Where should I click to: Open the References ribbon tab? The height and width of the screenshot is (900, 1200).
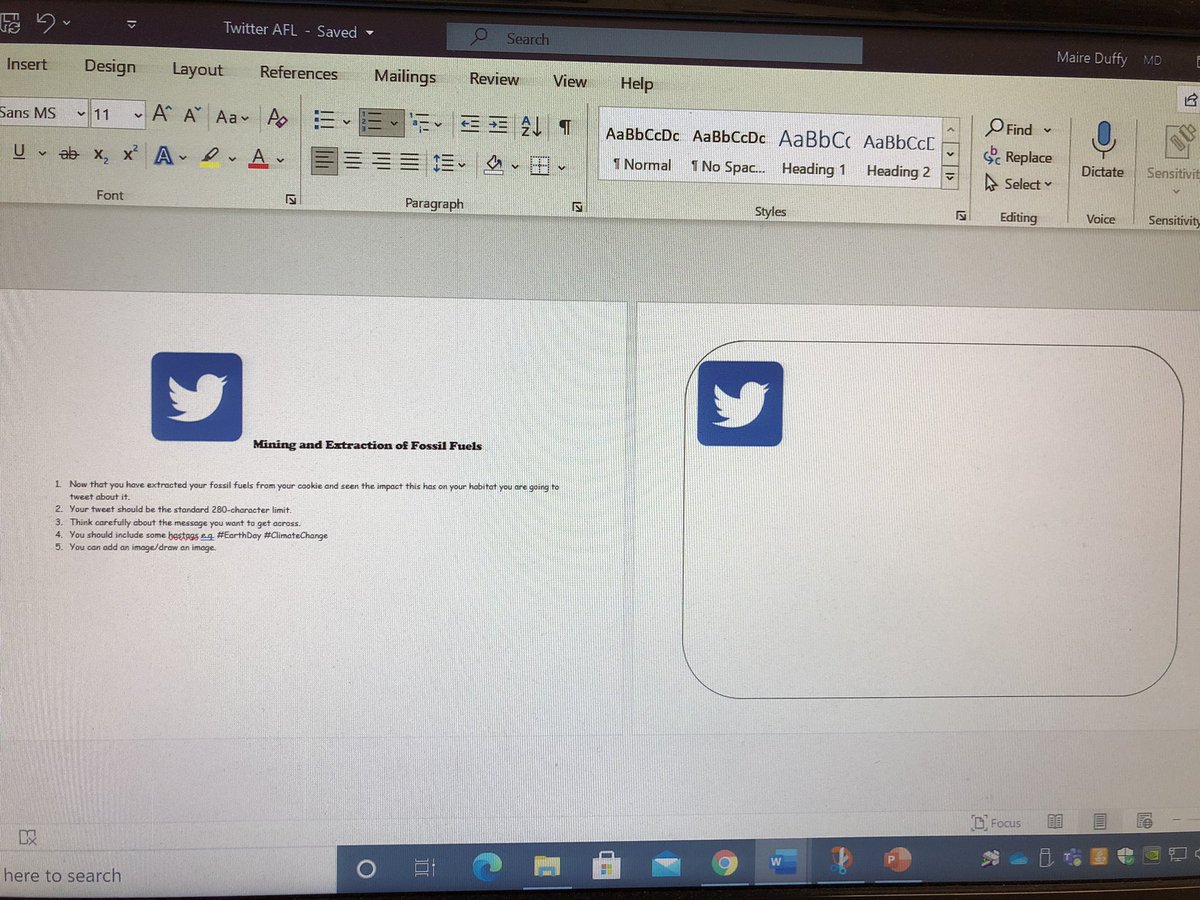[x=298, y=72]
